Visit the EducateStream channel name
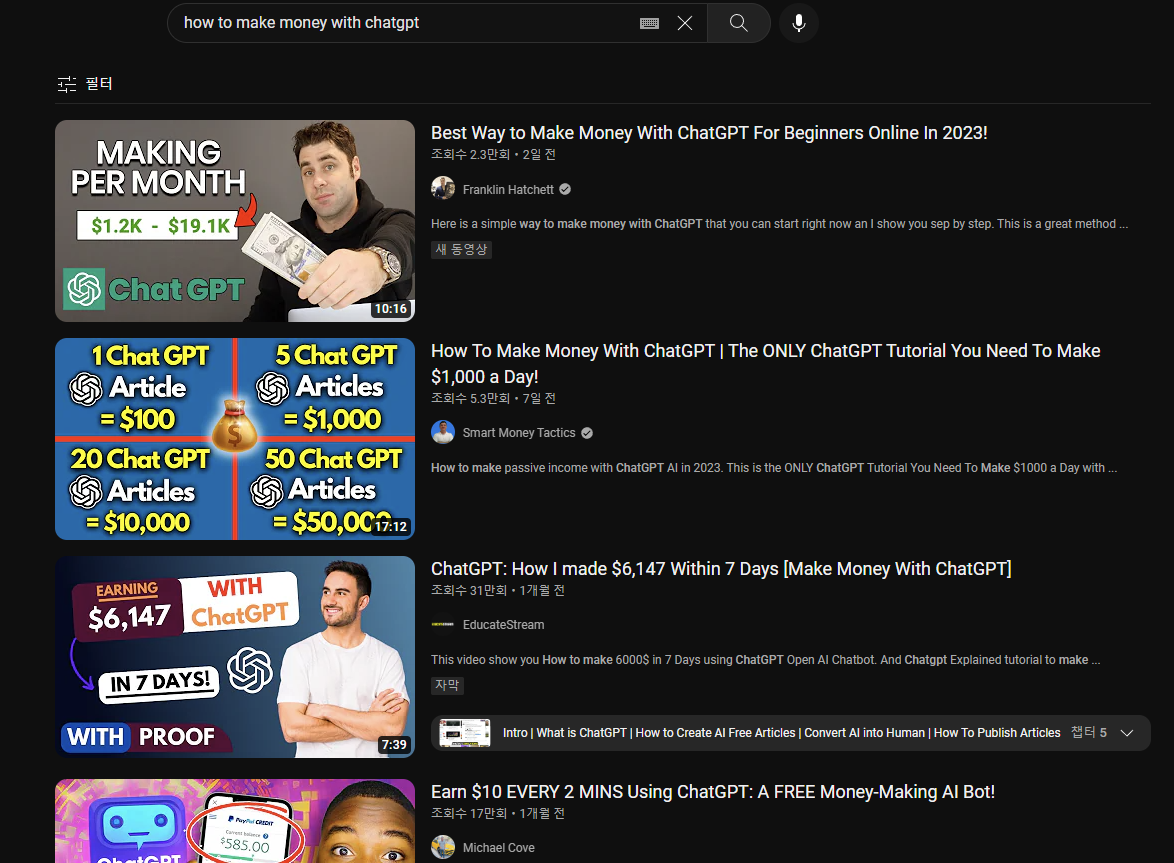This screenshot has width=1174, height=863. pyautogui.click(x=503, y=624)
